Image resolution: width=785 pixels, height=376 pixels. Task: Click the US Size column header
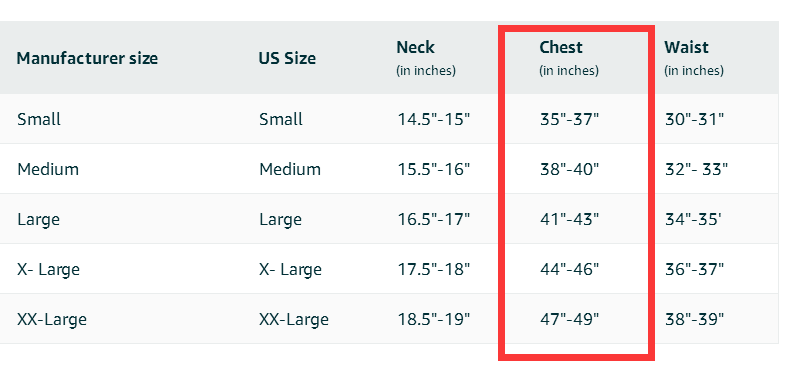(287, 59)
